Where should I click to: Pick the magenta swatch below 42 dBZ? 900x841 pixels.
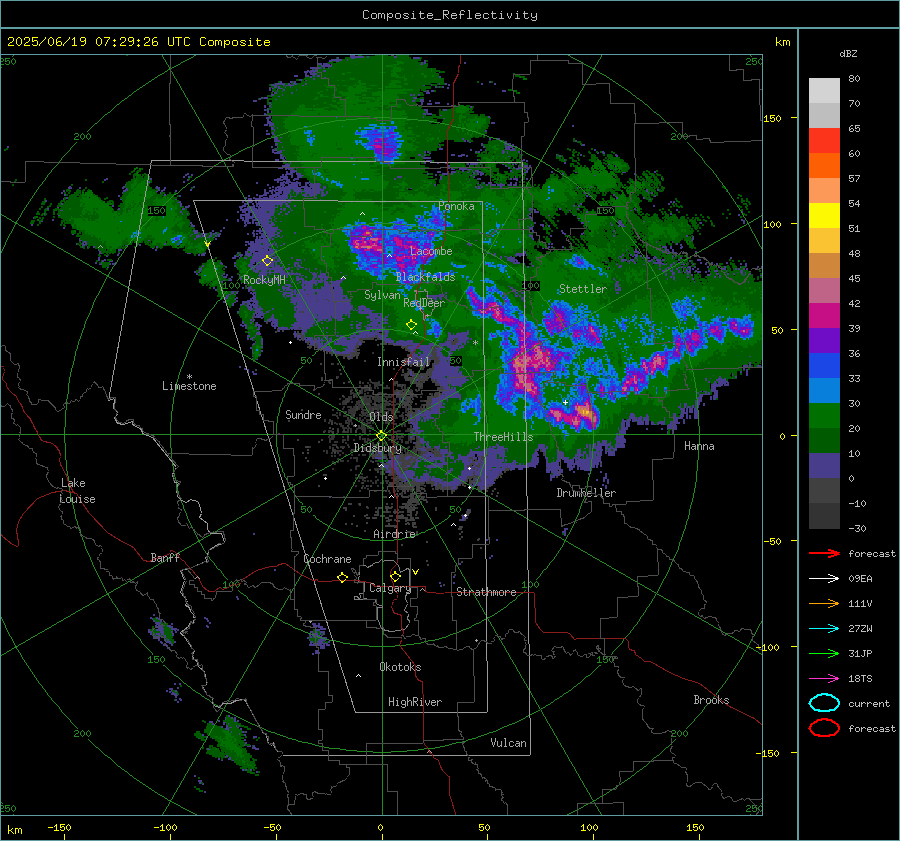click(824, 315)
